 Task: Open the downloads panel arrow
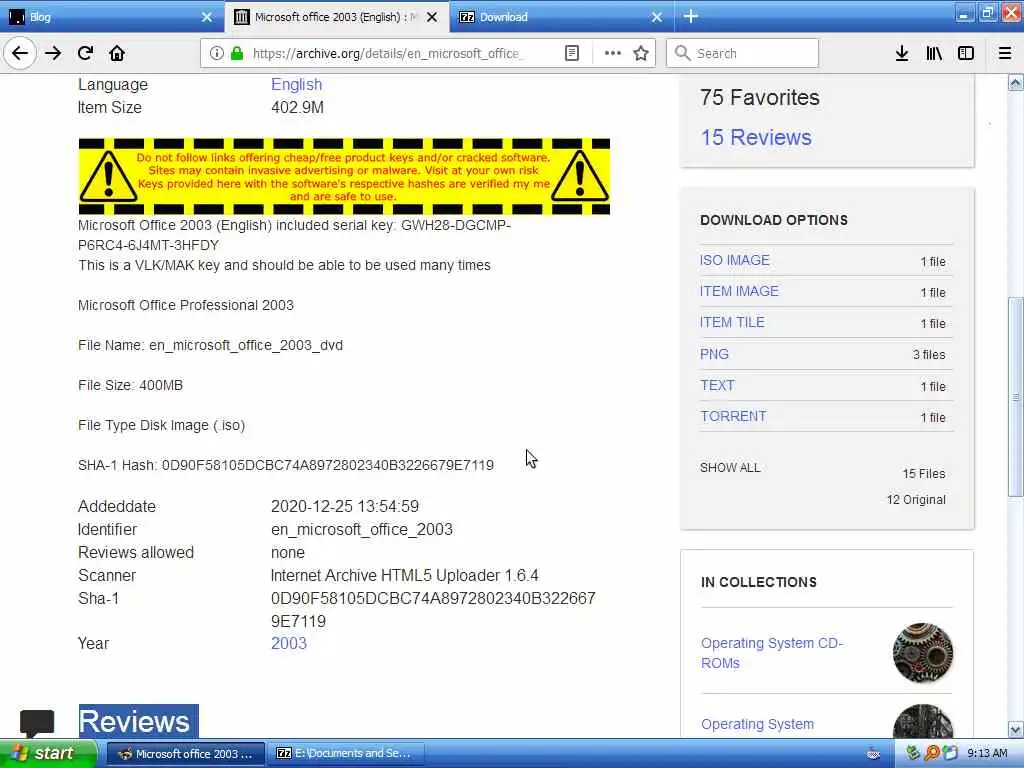coord(902,53)
